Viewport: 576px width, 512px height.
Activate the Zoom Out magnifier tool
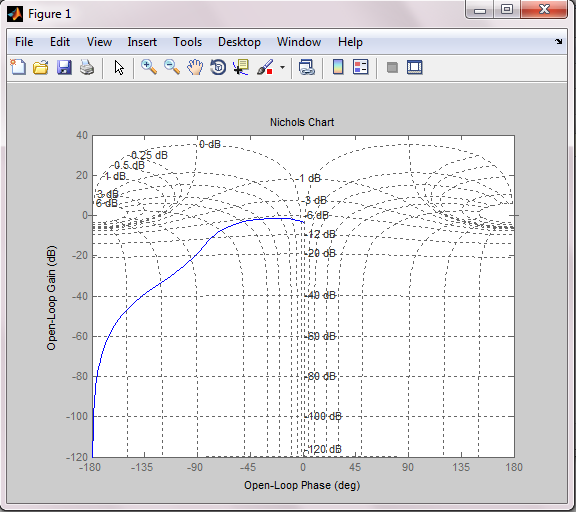click(172, 67)
